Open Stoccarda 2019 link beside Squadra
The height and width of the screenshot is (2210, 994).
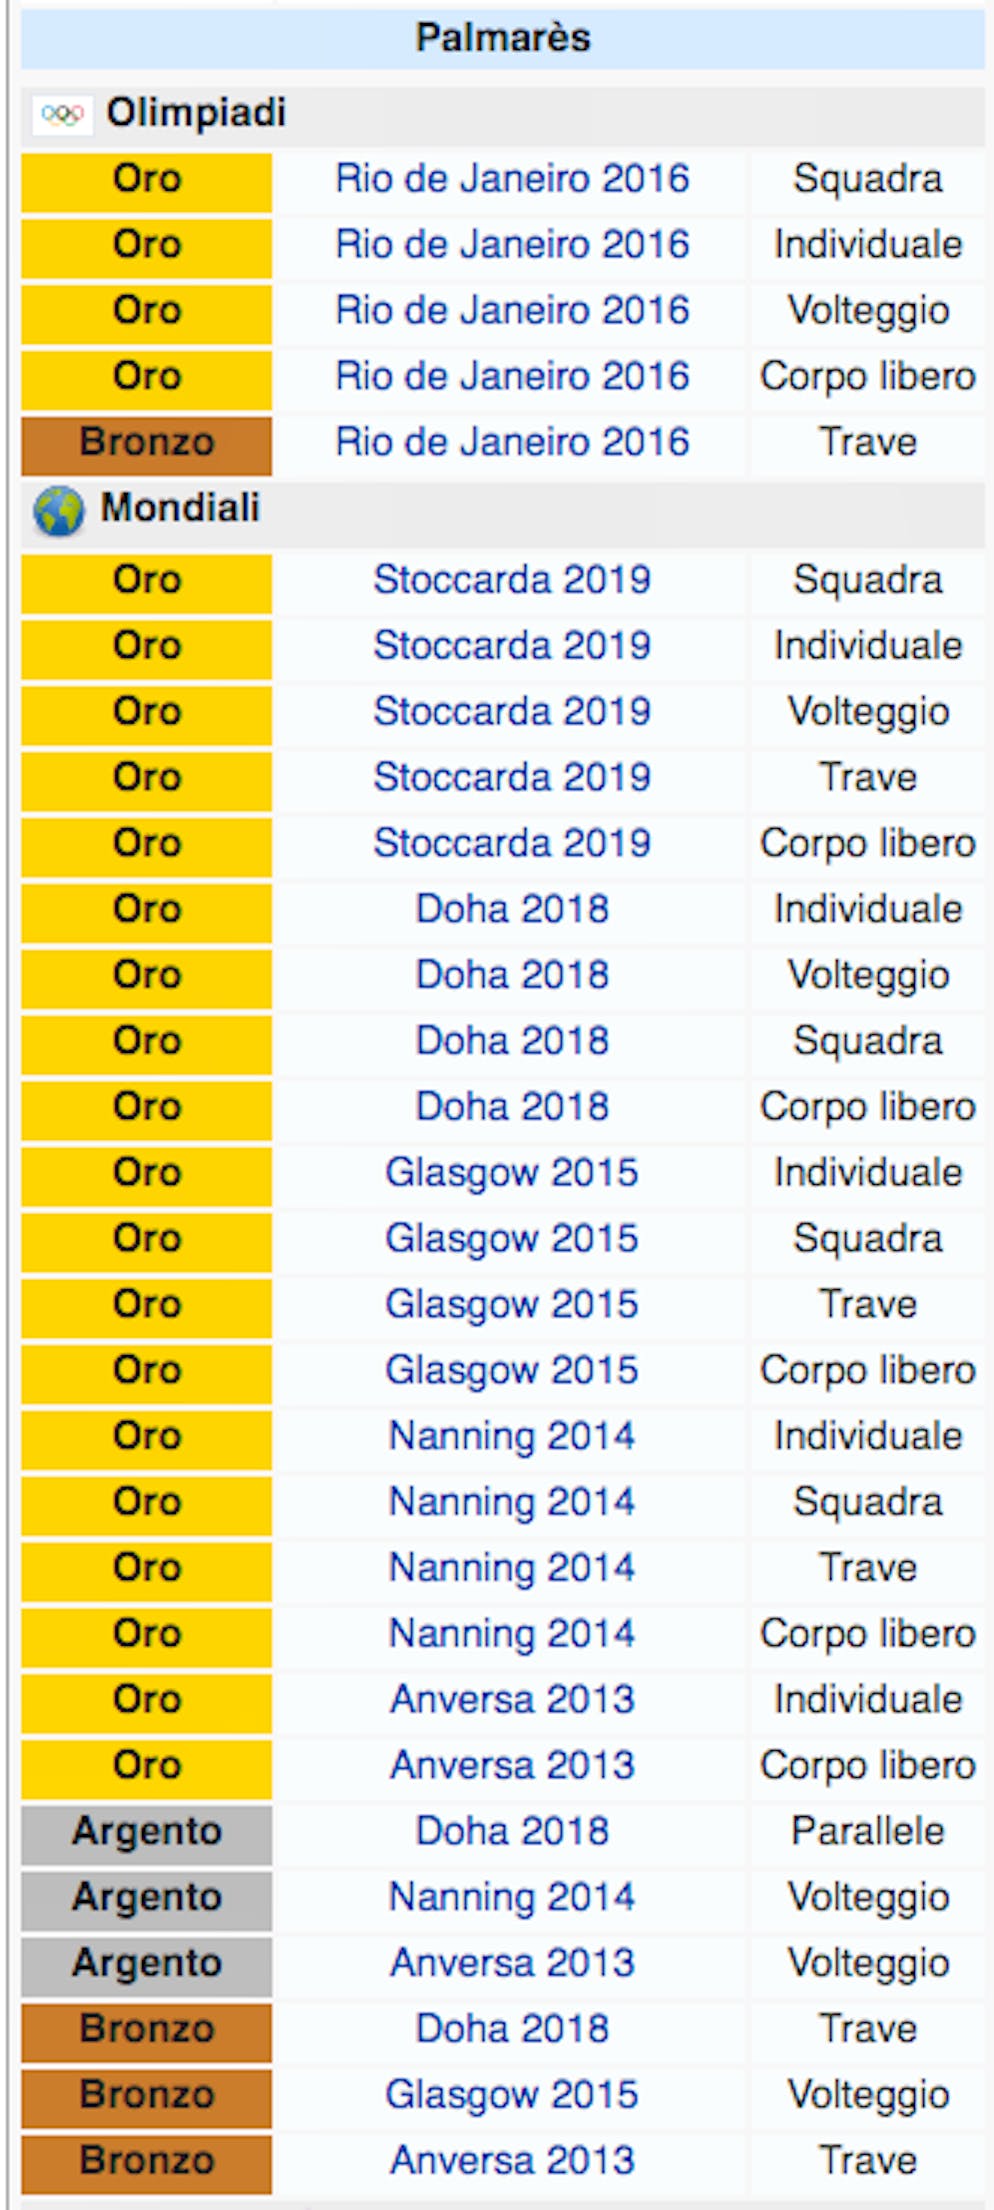tap(512, 580)
